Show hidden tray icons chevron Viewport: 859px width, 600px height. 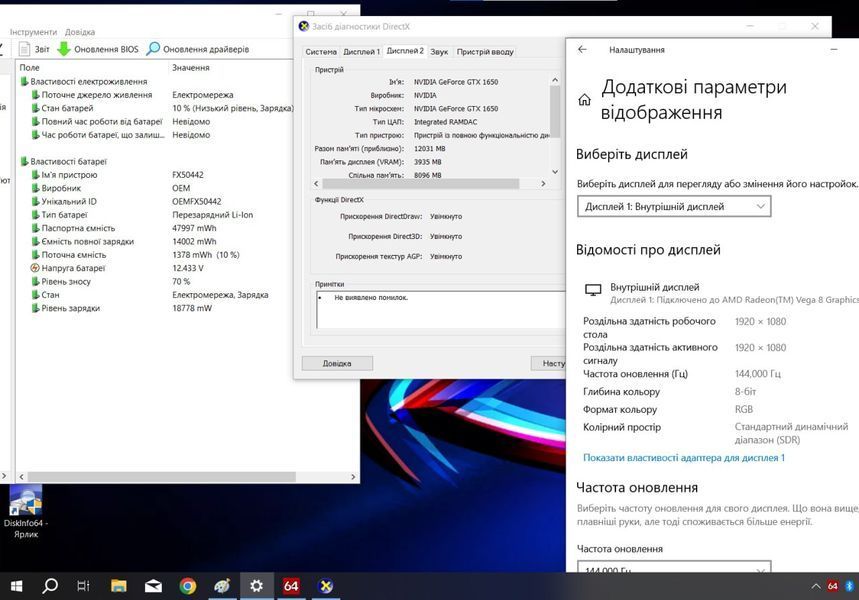816,586
